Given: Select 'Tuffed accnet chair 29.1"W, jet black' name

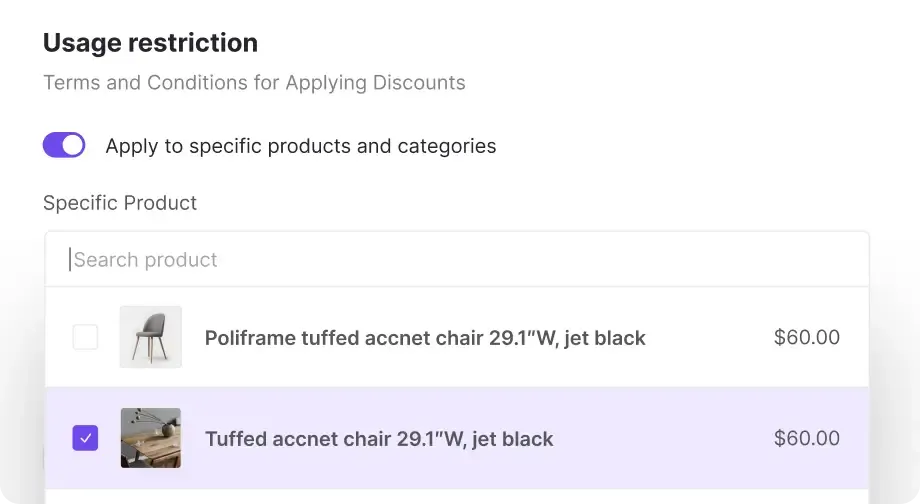Looking at the screenshot, I should 379,439.
